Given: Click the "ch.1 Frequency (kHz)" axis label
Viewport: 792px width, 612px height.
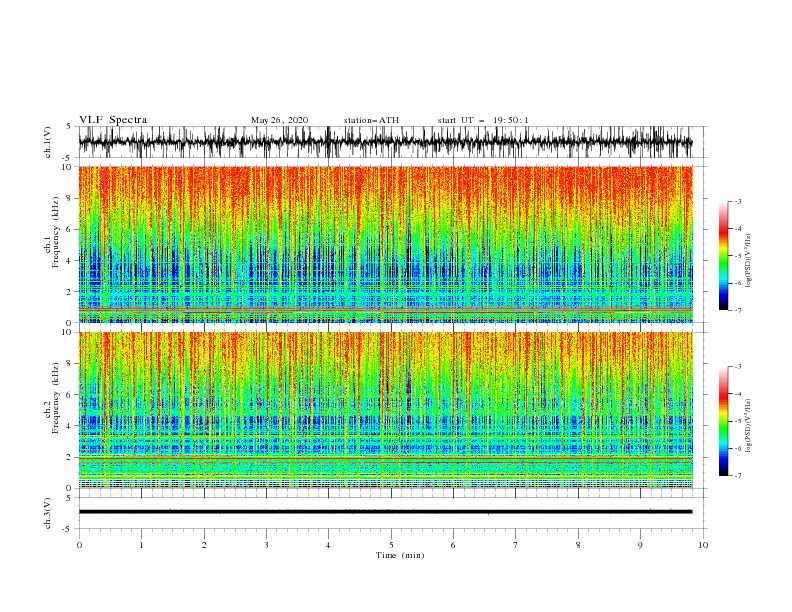Looking at the screenshot, I should coord(53,232).
